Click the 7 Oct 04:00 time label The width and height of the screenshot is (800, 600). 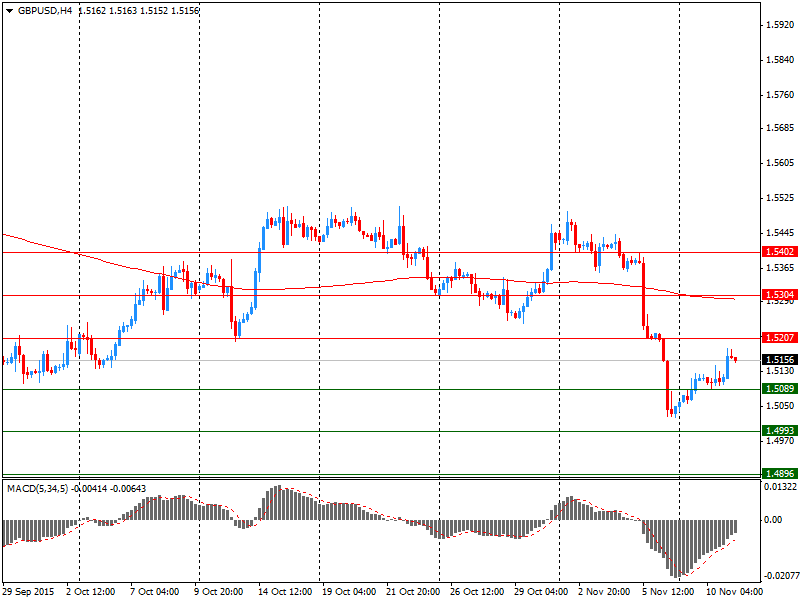click(155, 592)
